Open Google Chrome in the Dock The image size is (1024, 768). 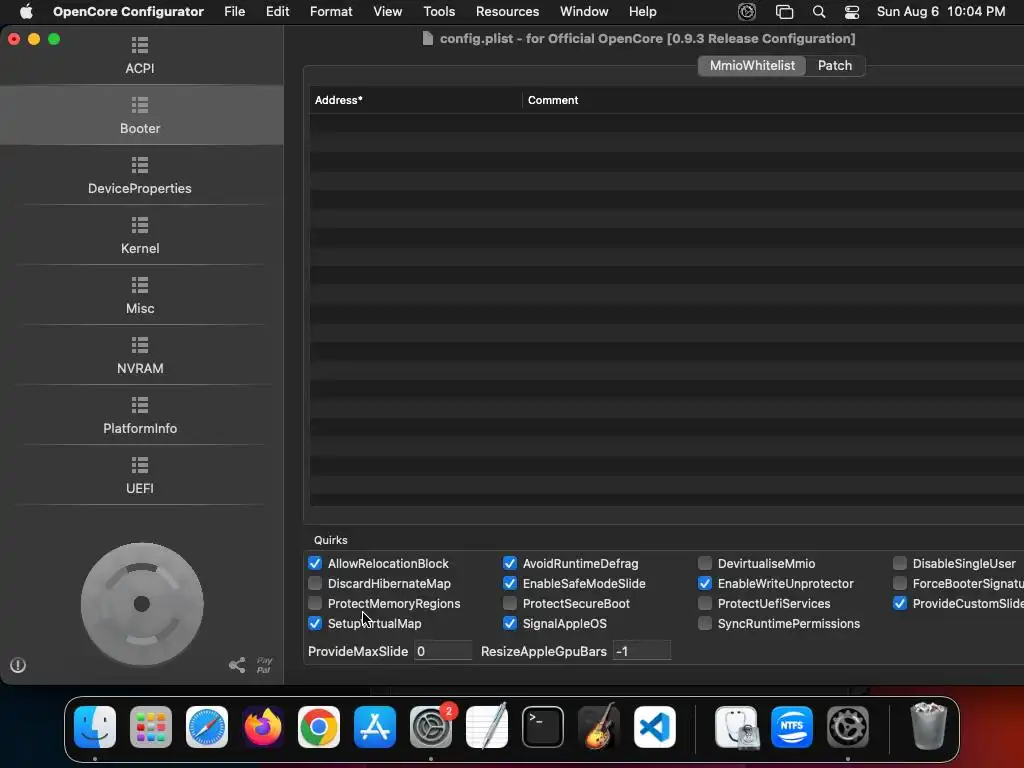(319, 727)
